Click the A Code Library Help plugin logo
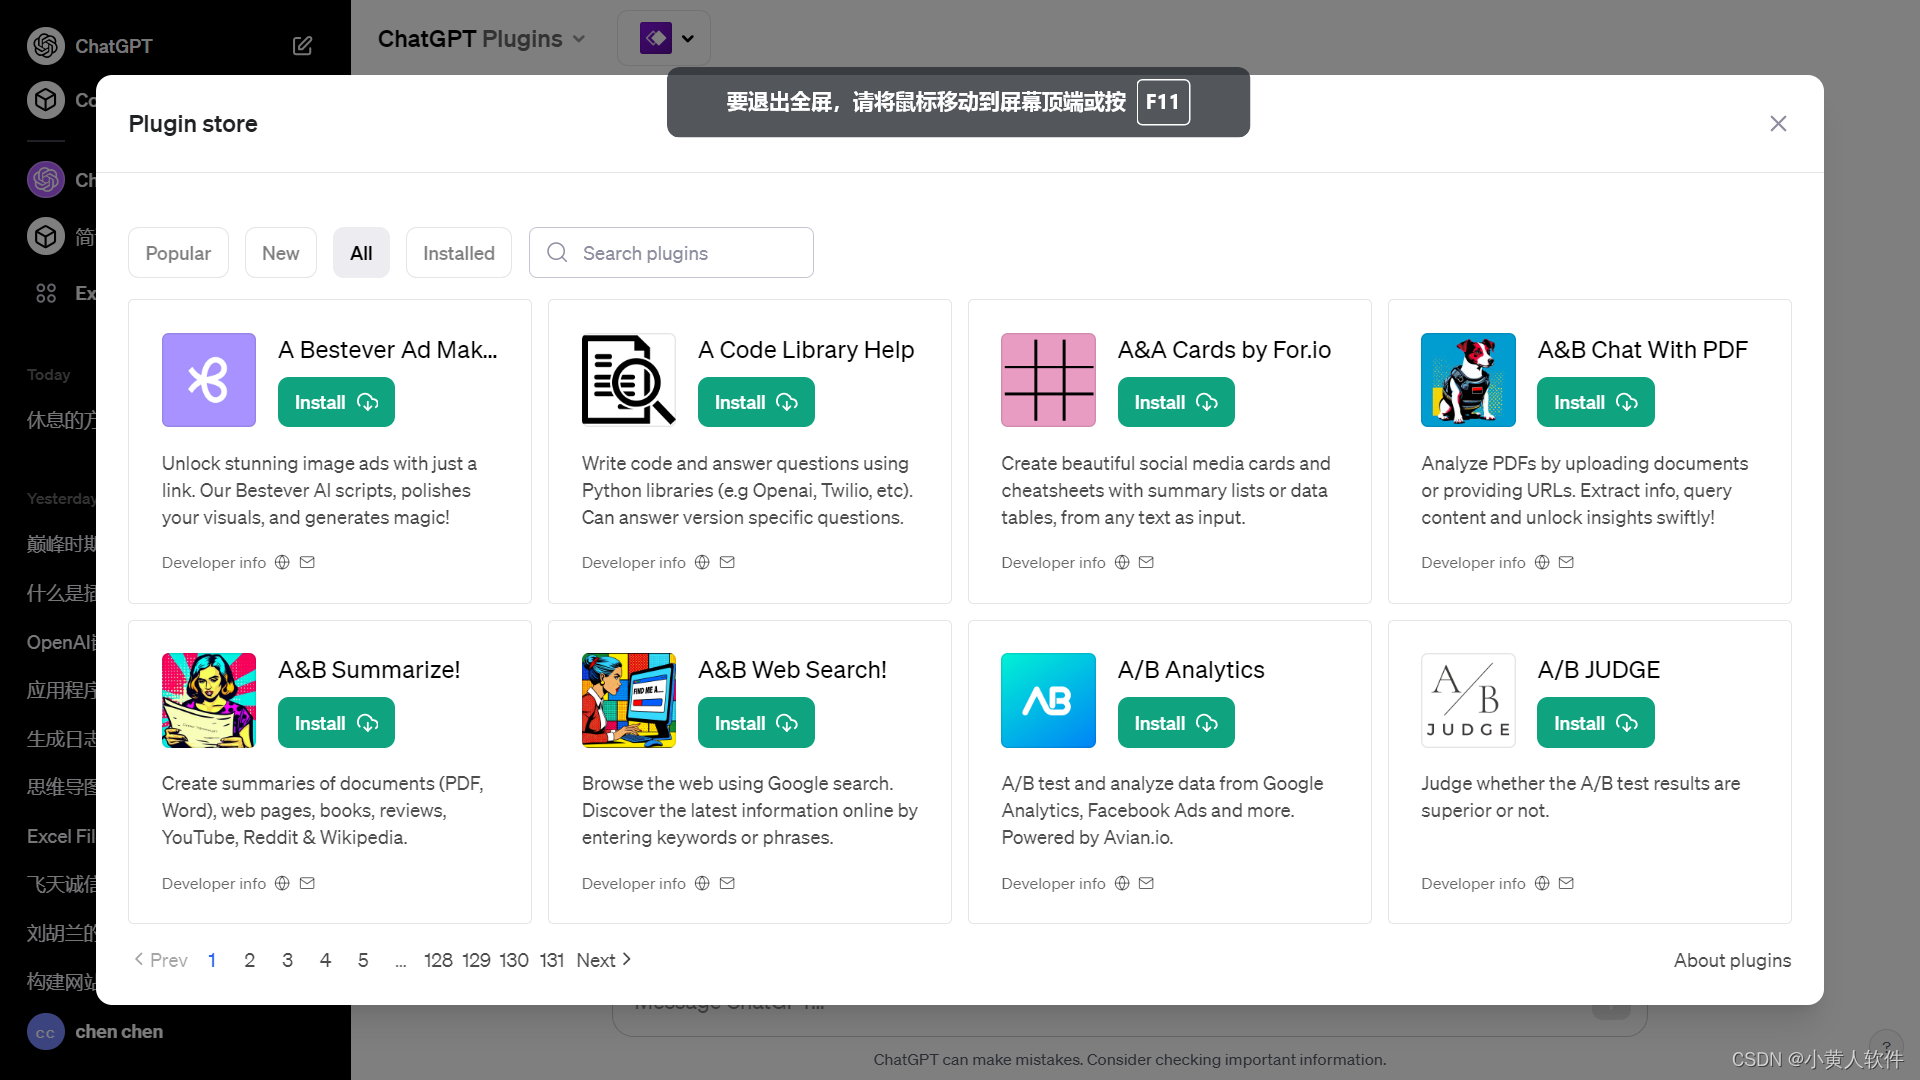Screen dimensions: 1920x1080 click(x=629, y=380)
